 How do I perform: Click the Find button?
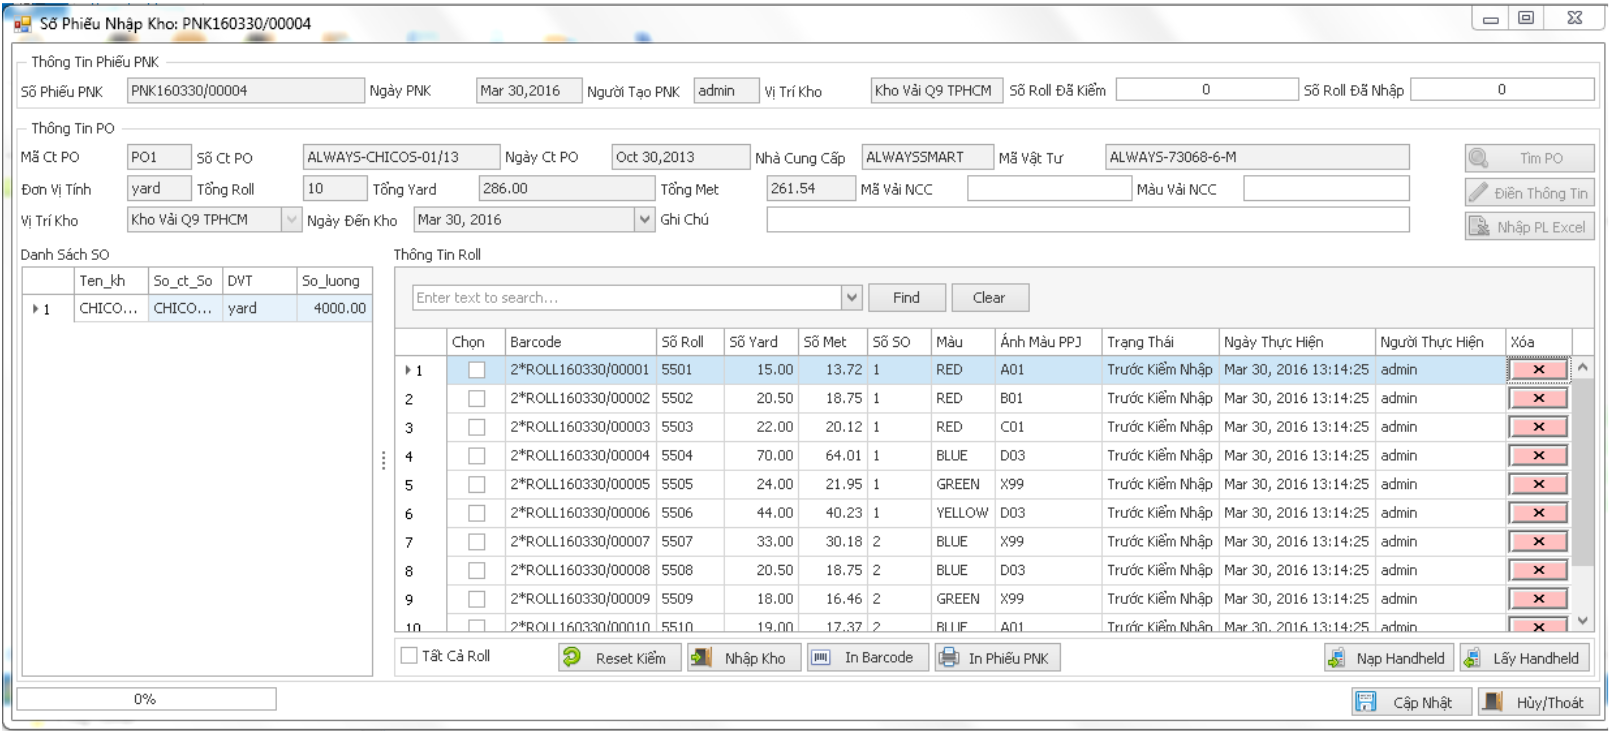(x=906, y=297)
